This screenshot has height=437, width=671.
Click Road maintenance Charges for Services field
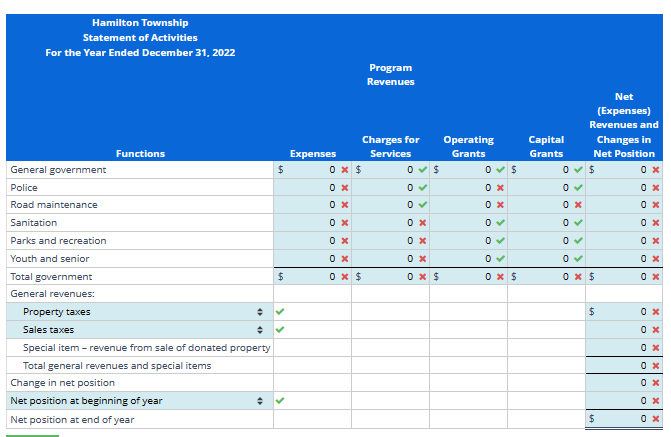click(390, 205)
